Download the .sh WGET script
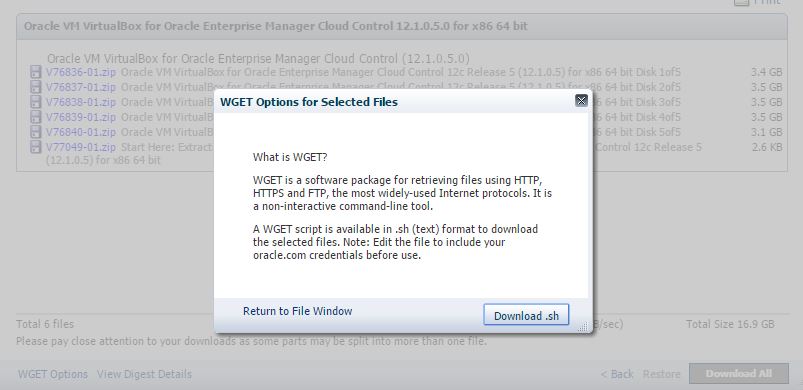This screenshot has height=390, width=803. (x=526, y=315)
